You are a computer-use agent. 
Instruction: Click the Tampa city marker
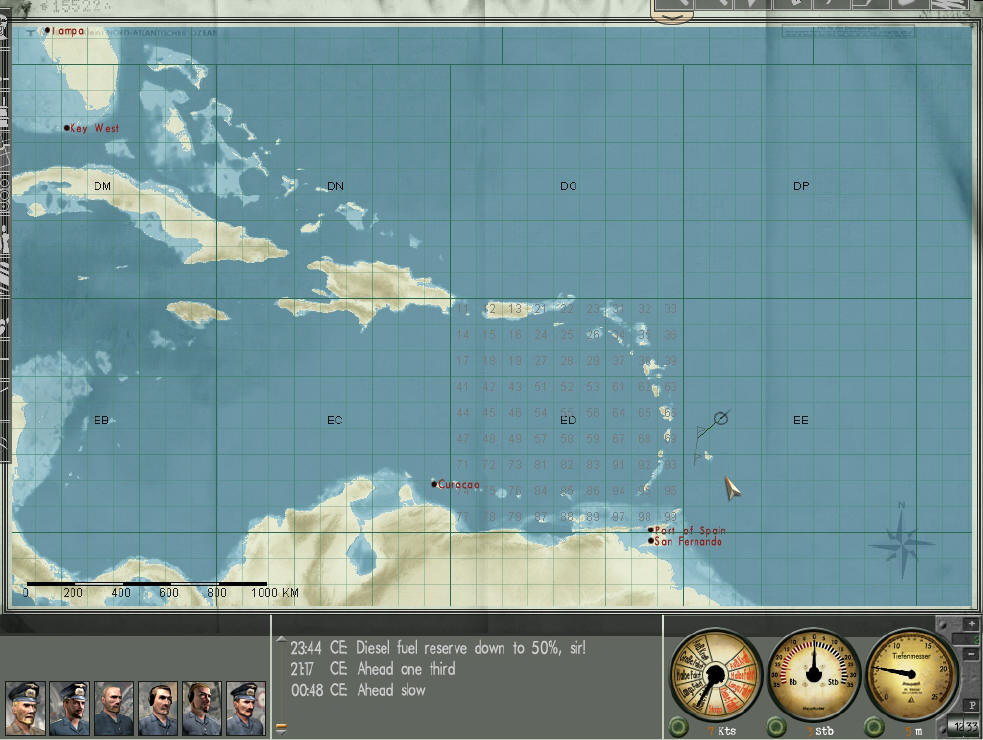click(x=48, y=30)
